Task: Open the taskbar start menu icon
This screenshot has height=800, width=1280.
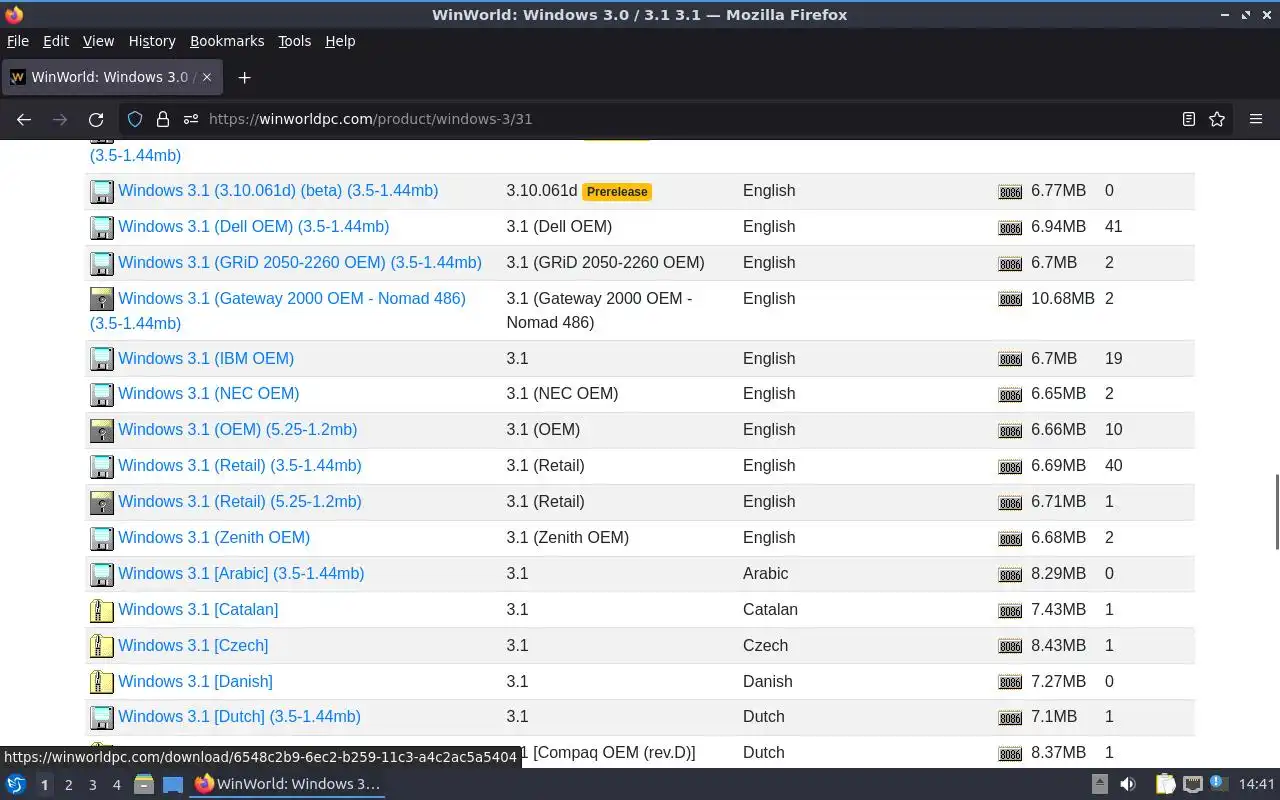Action: (x=16, y=784)
